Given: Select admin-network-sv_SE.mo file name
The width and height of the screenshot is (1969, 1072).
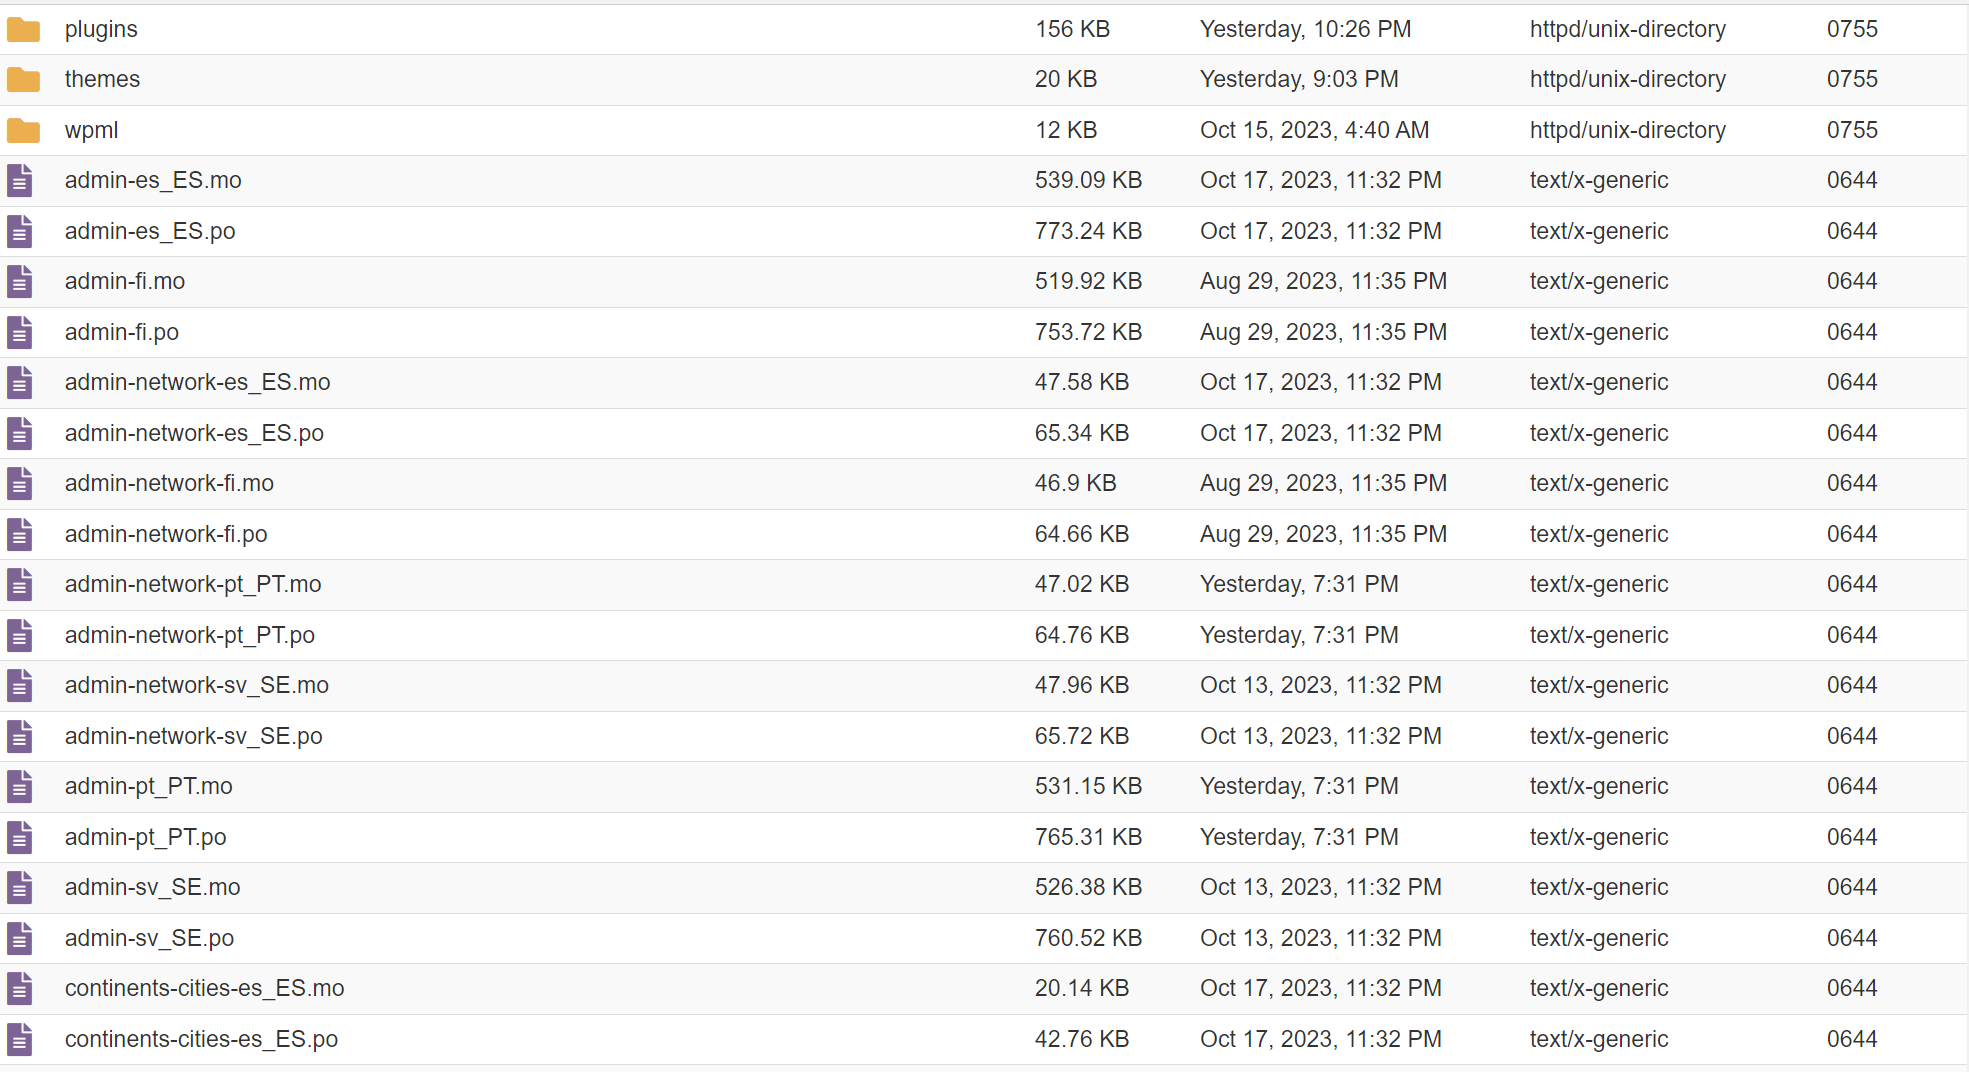Looking at the screenshot, I should click(x=197, y=685).
